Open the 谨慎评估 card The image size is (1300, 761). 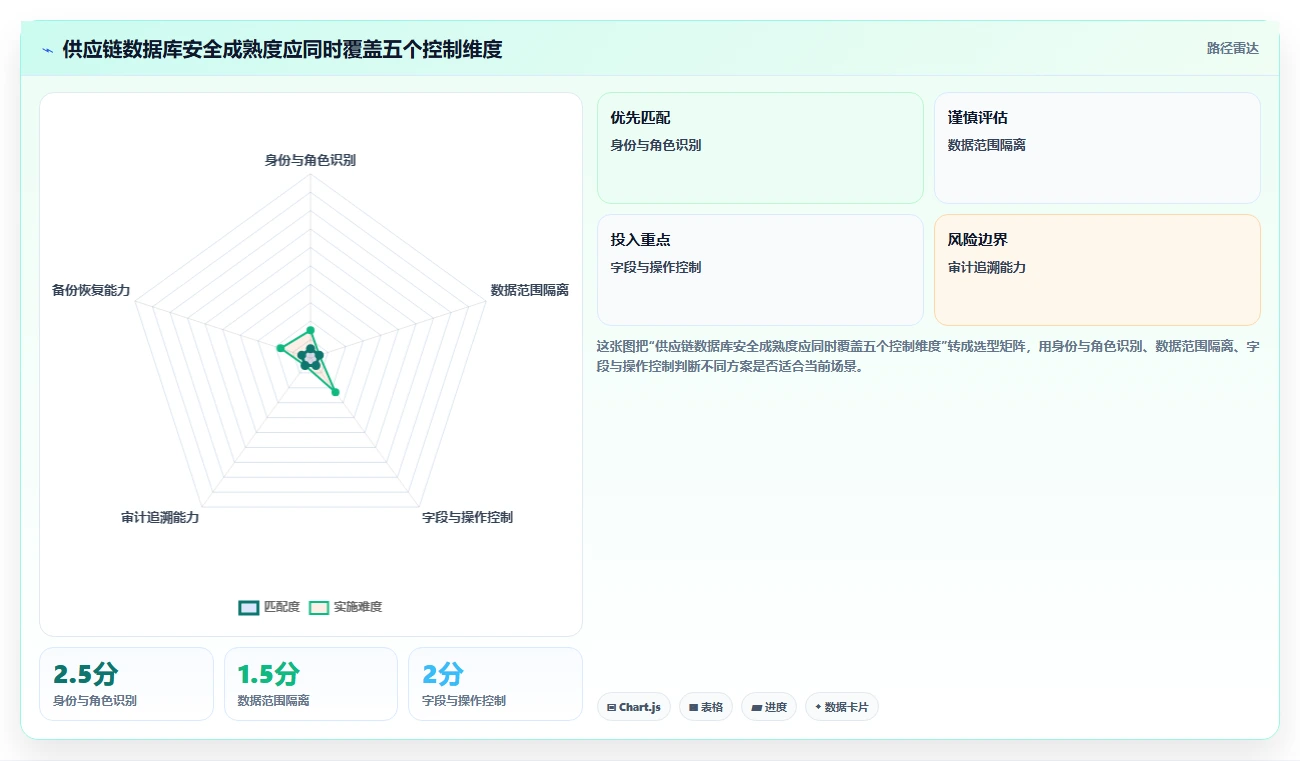tap(1097, 148)
